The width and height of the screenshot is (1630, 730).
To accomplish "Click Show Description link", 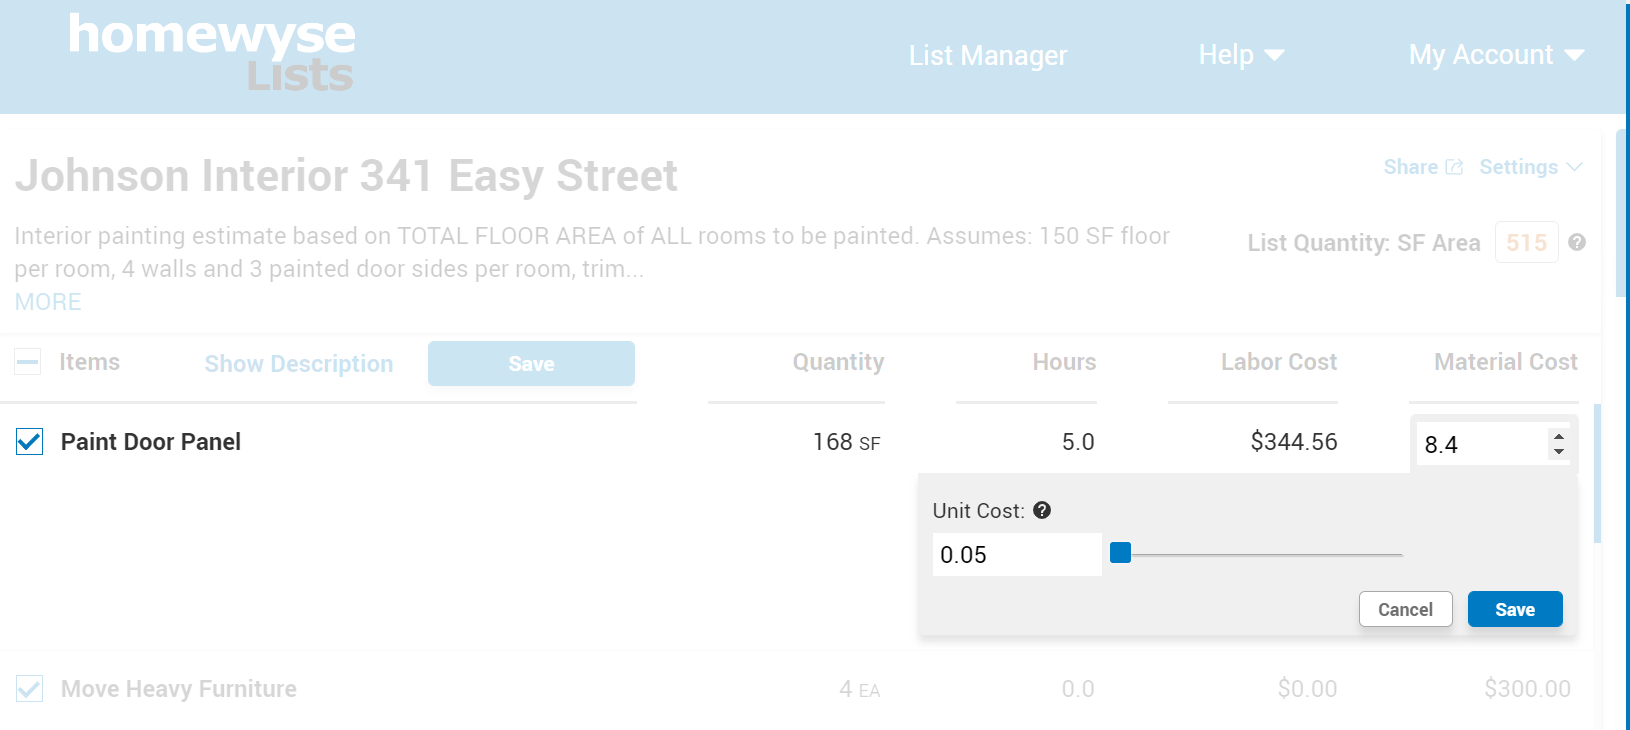I will tap(298, 364).
